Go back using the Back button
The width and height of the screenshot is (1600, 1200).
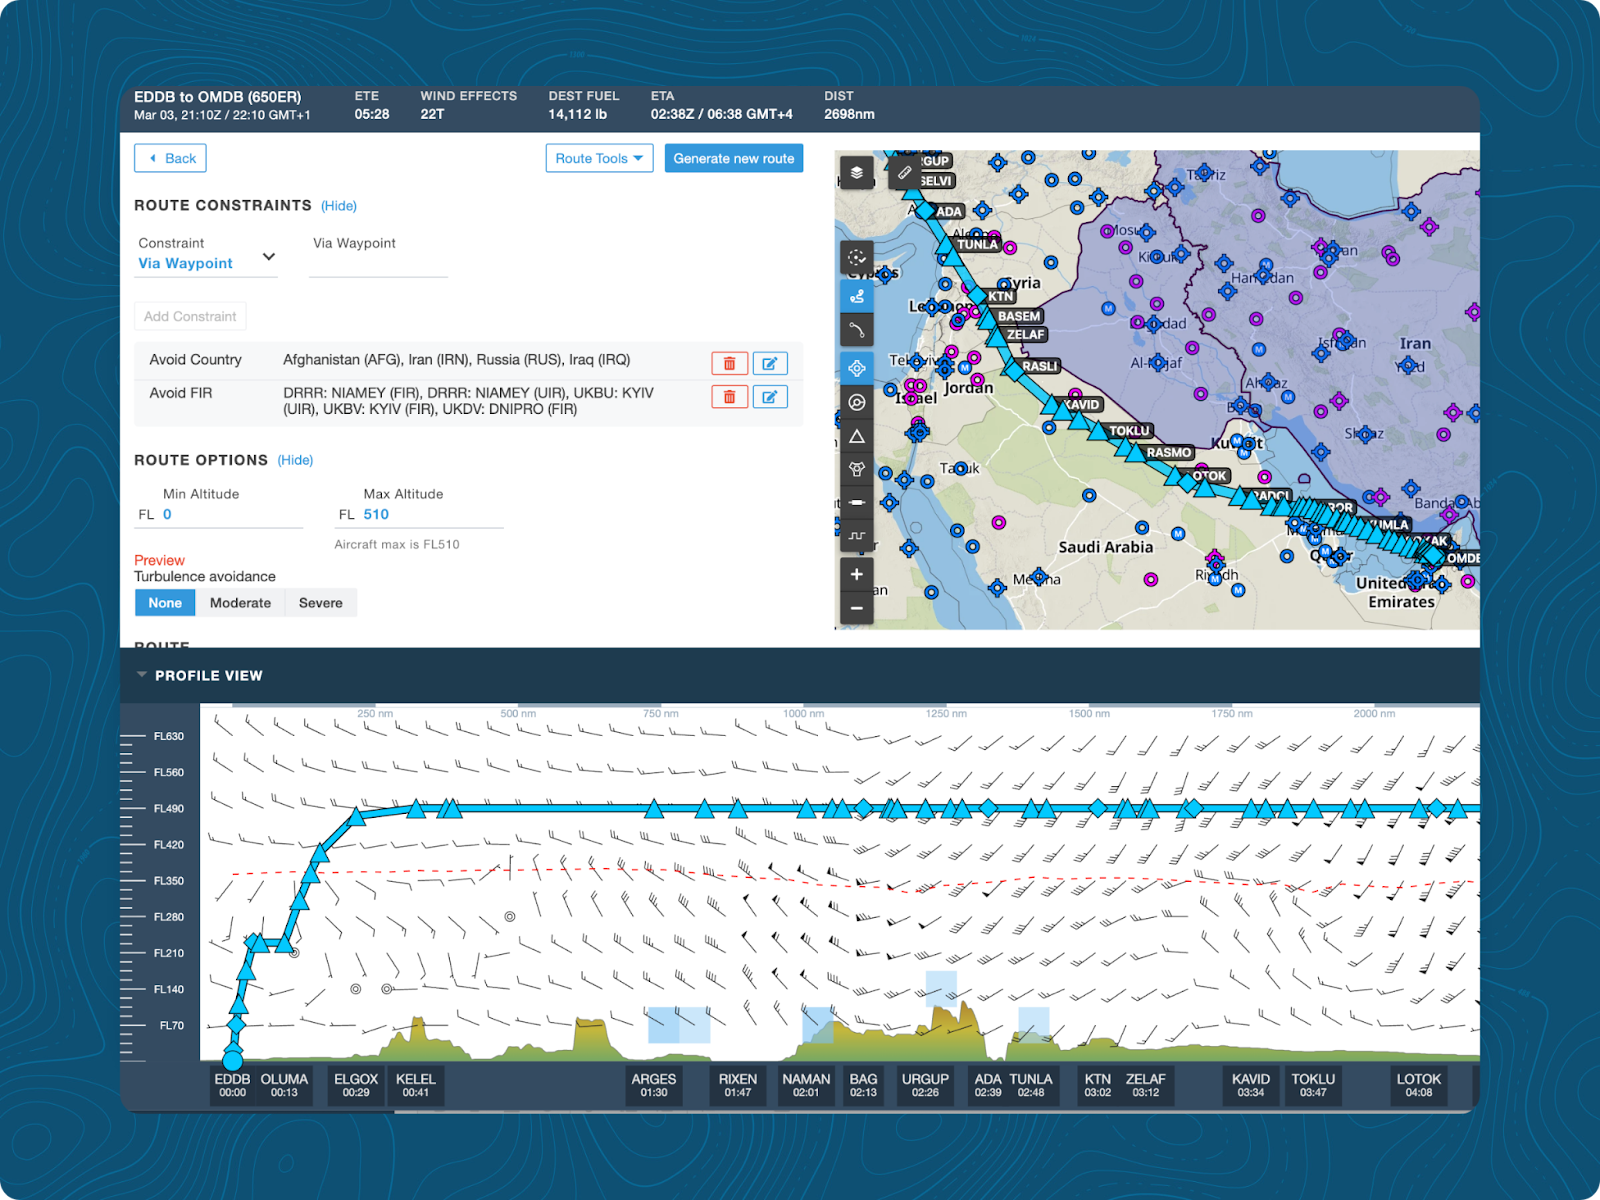(x=170, y=158)
